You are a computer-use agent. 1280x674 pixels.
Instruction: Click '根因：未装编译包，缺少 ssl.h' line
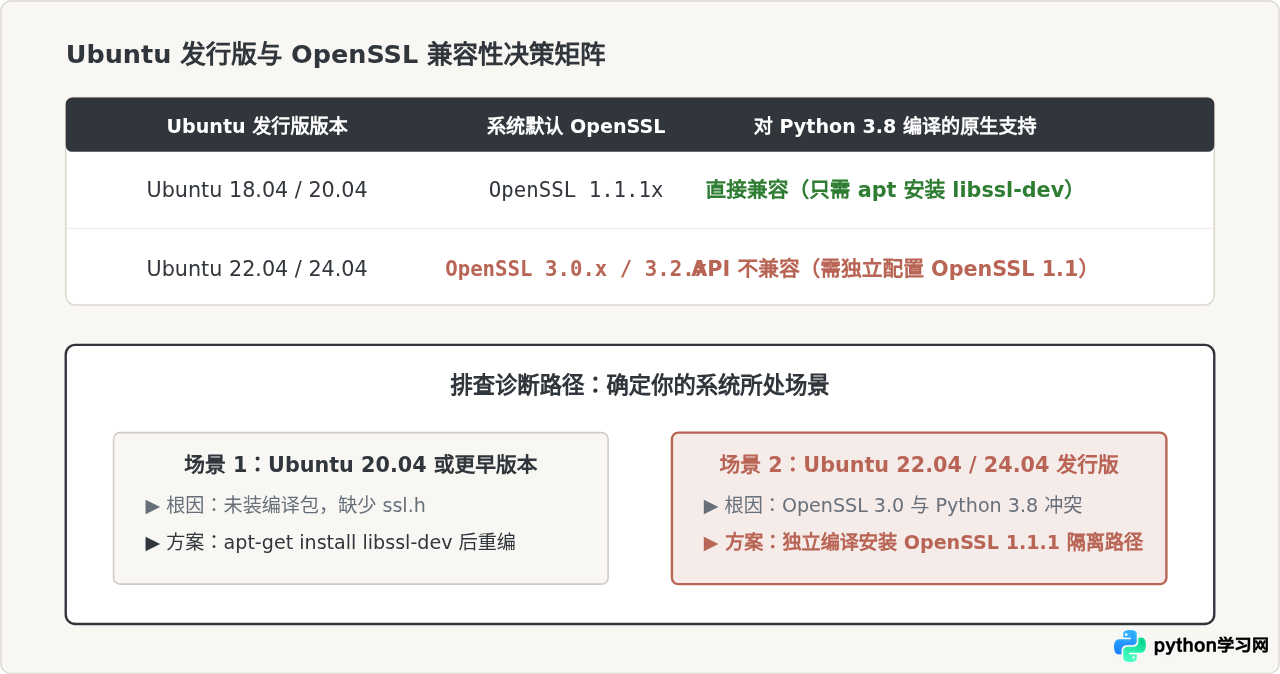point(285,505)
